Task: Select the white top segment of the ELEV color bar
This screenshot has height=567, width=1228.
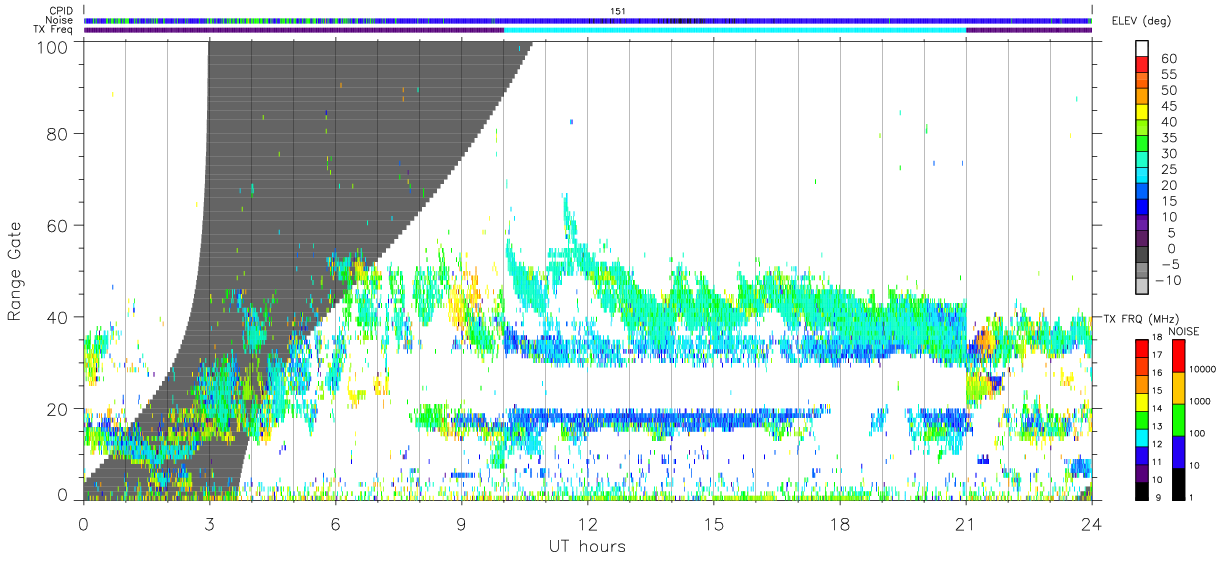Action: click(x=1142, y=49)
